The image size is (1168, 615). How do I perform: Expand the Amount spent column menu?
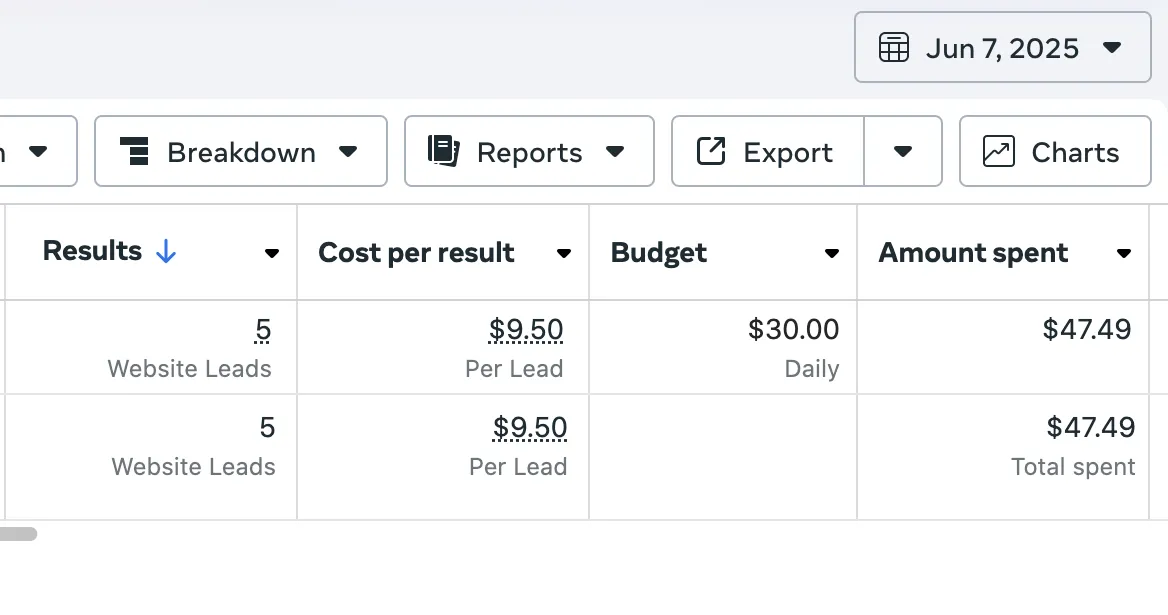tap(1124, 254)
